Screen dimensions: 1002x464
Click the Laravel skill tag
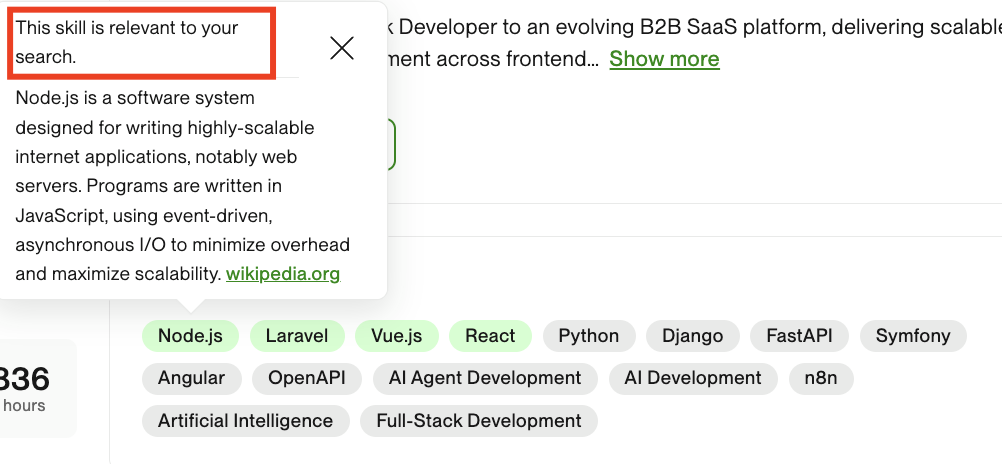coord(297,336)
